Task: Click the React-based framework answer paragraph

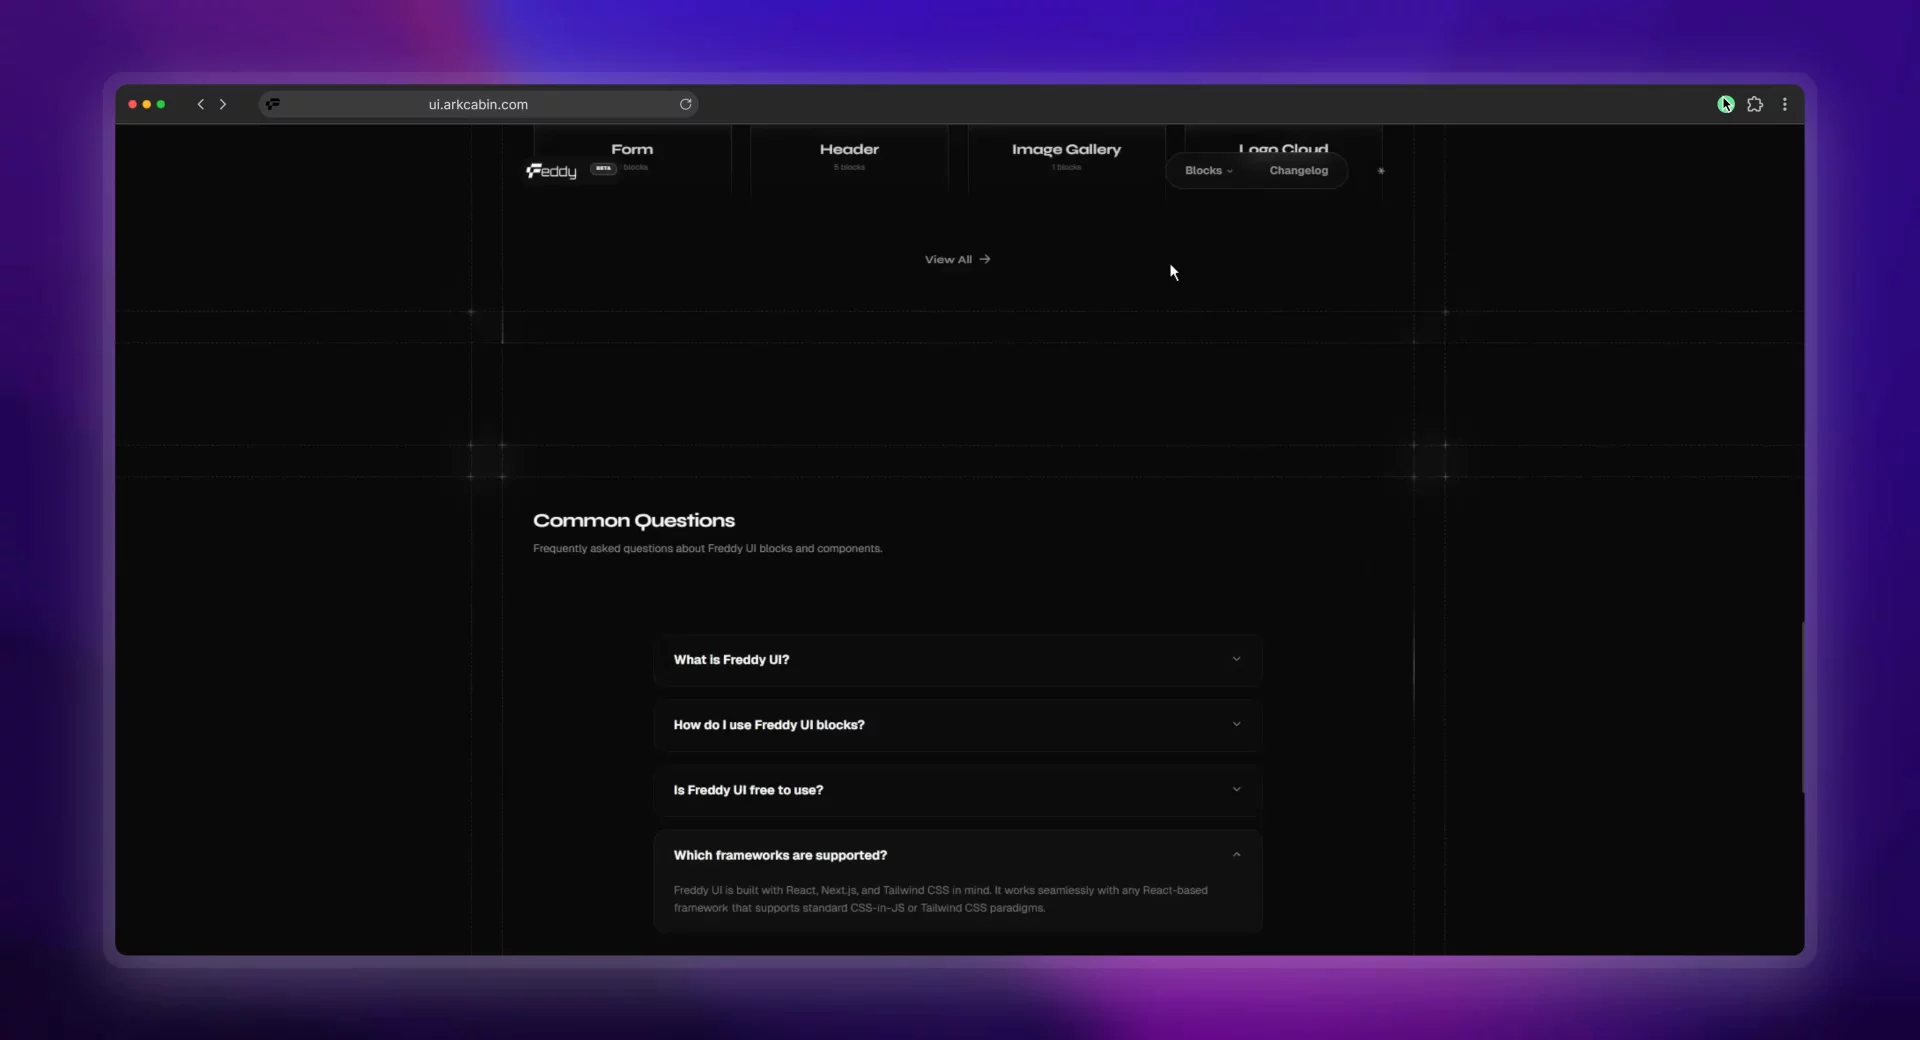Action: point(940,899)
